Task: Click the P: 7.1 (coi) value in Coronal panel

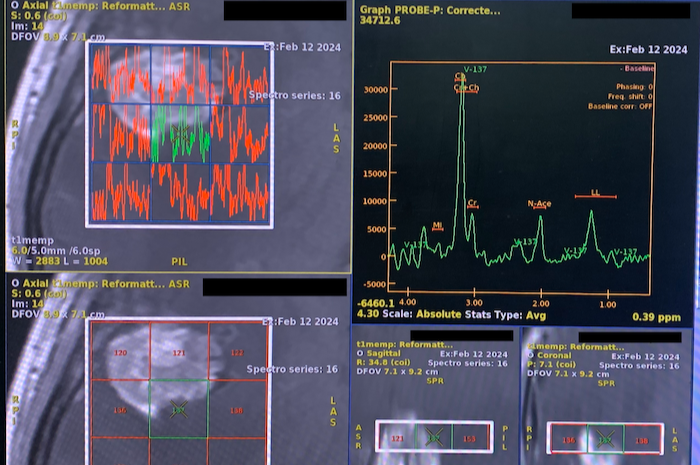Action: coord(551,364)
